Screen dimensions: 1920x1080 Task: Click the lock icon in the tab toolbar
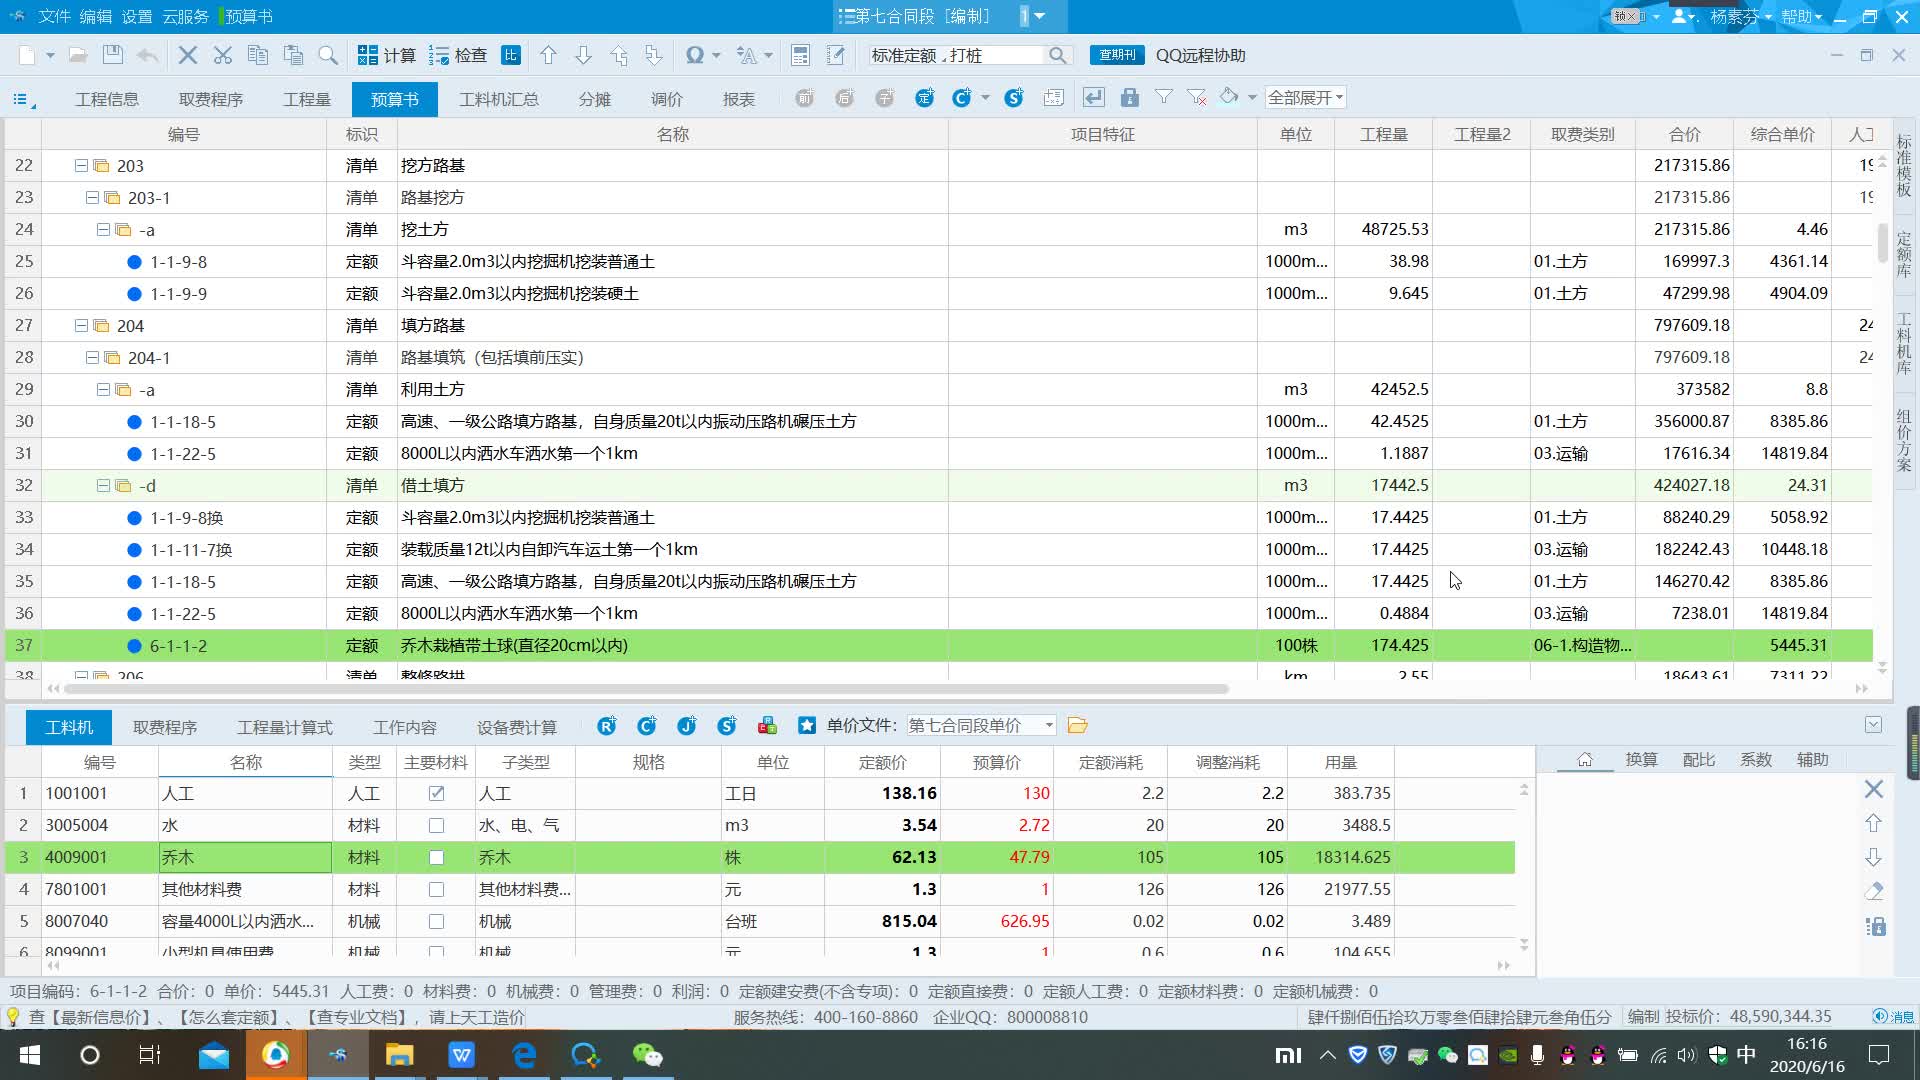point(1129,97)
